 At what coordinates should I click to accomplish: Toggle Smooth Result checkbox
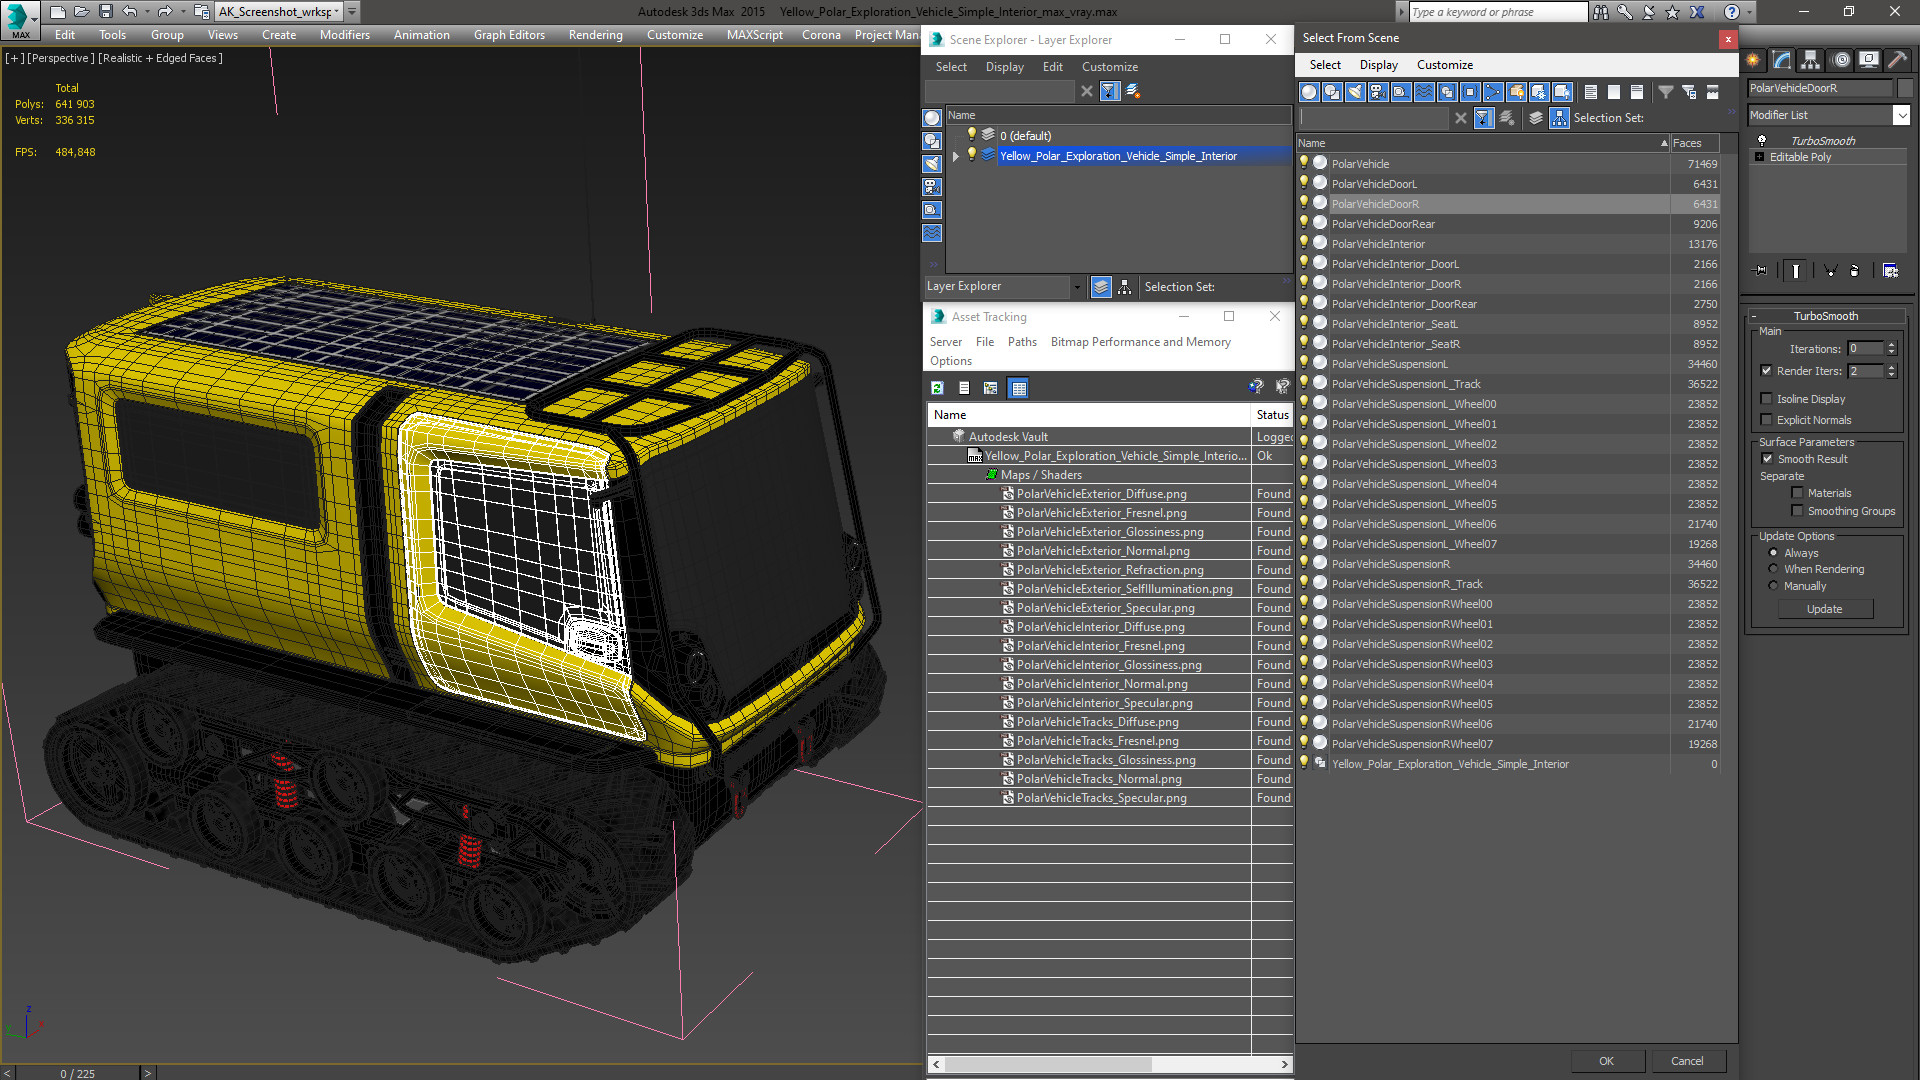tap(1767, 459)
